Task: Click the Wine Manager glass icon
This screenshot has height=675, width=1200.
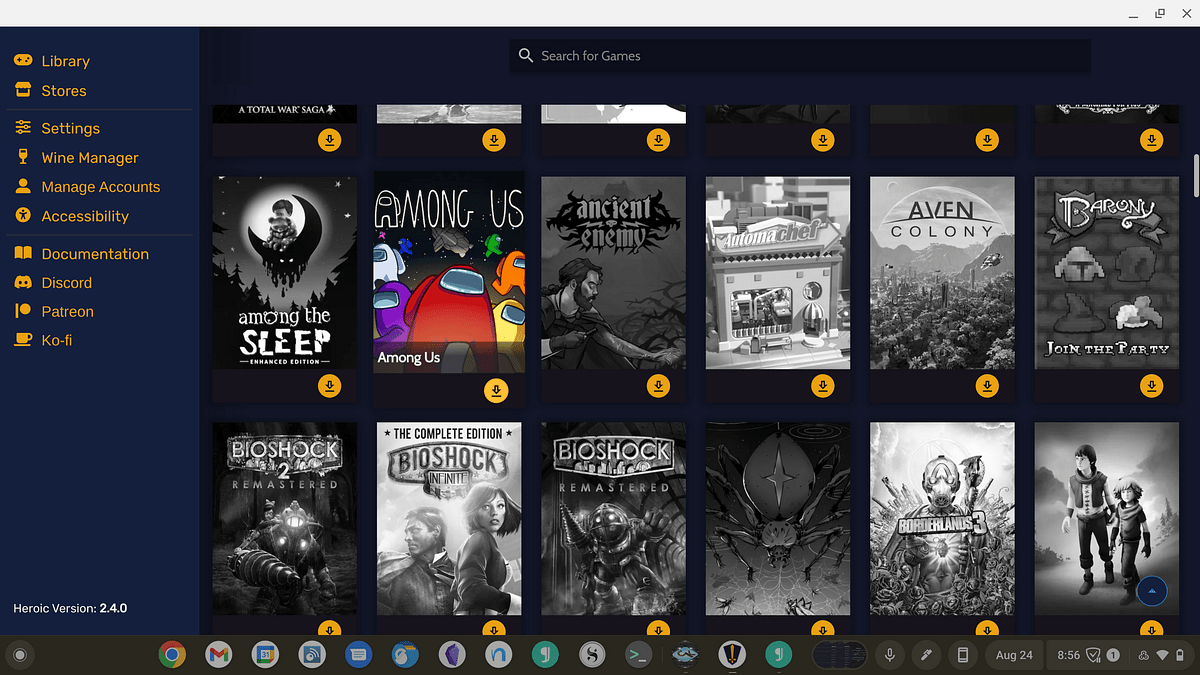Action: (21, 157)
